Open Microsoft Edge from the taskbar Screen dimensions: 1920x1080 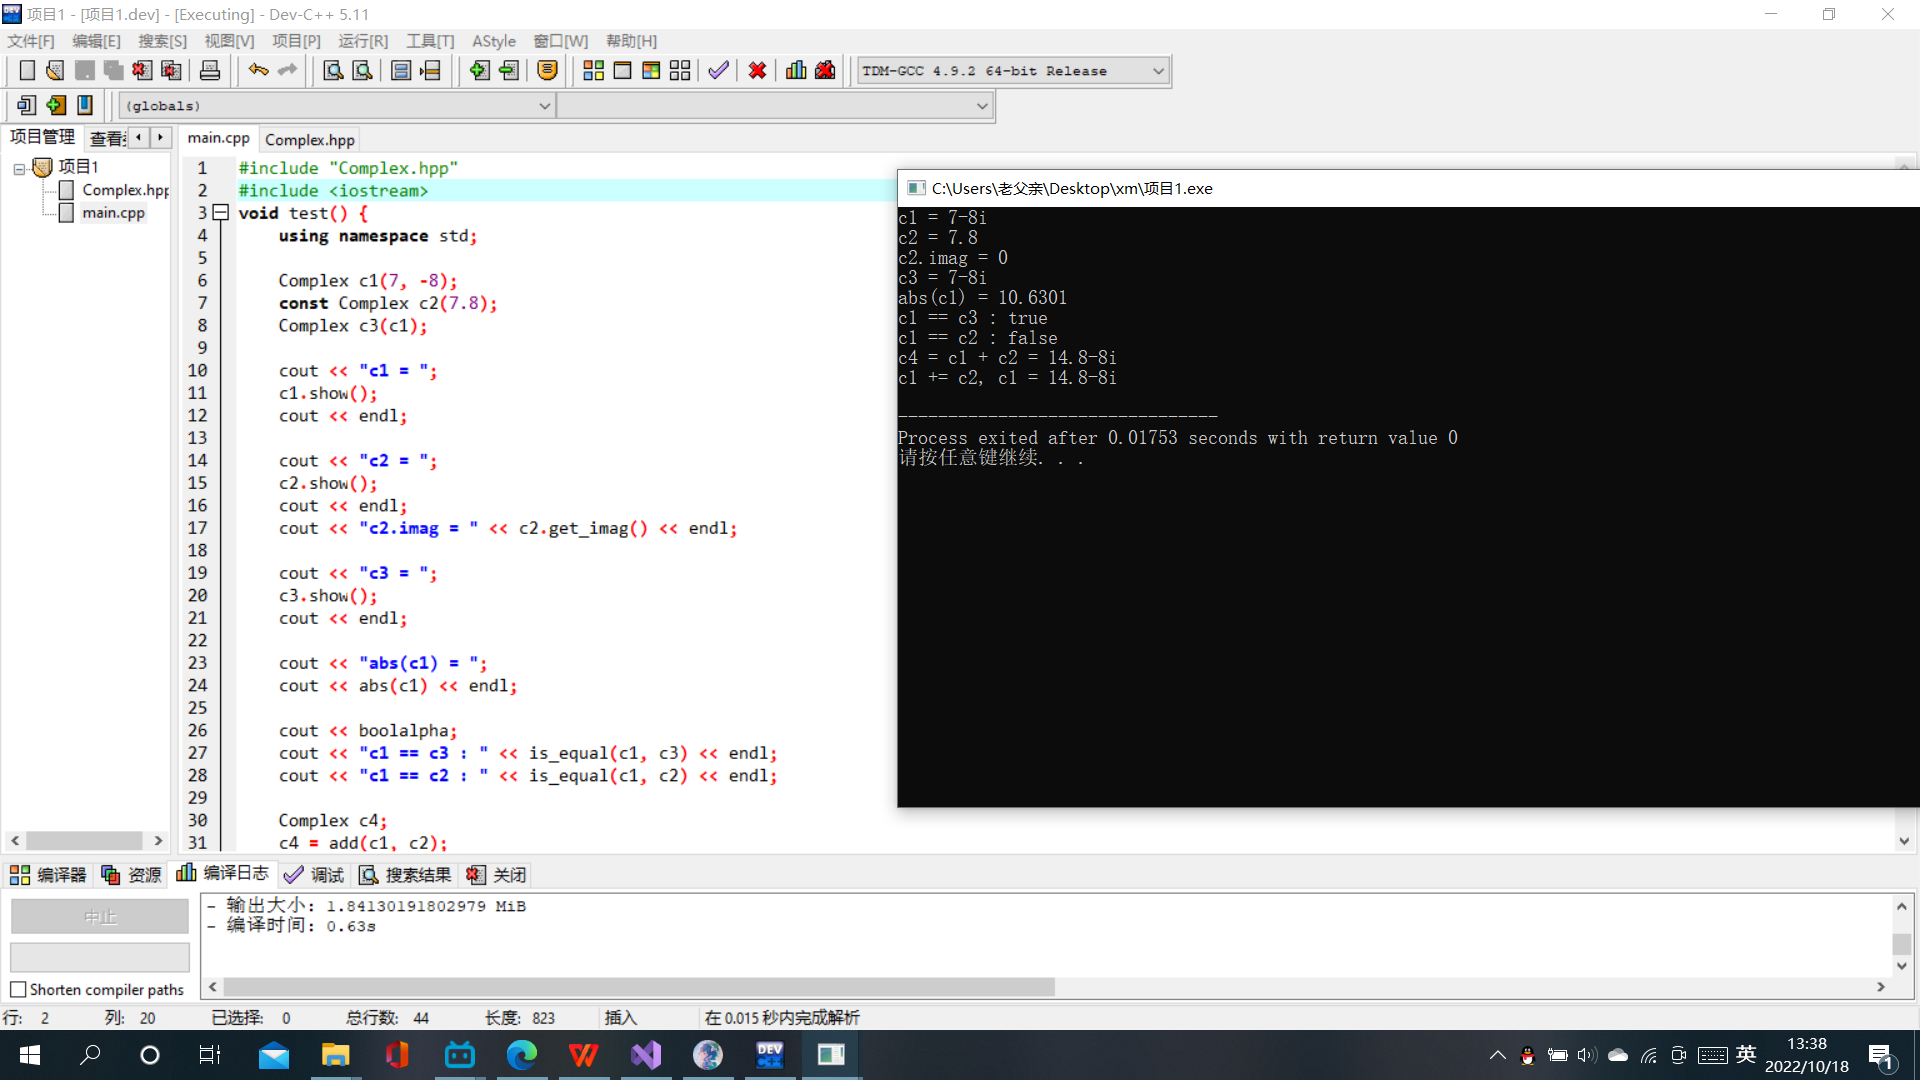pyautogui.click(x=521, y=1055)
